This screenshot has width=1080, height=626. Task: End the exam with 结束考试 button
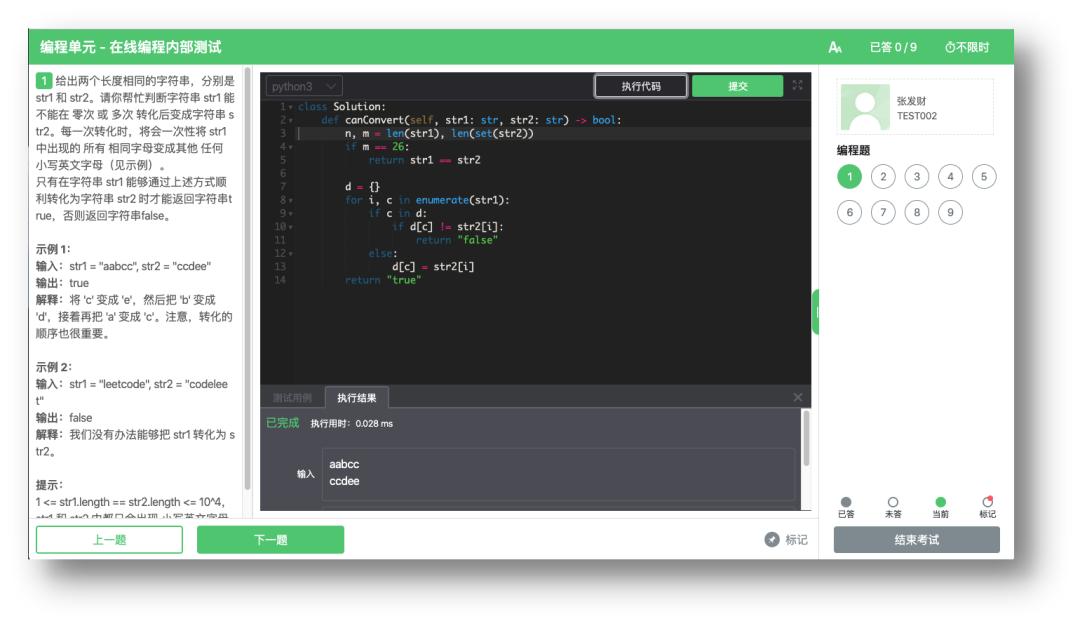point(917,540)
